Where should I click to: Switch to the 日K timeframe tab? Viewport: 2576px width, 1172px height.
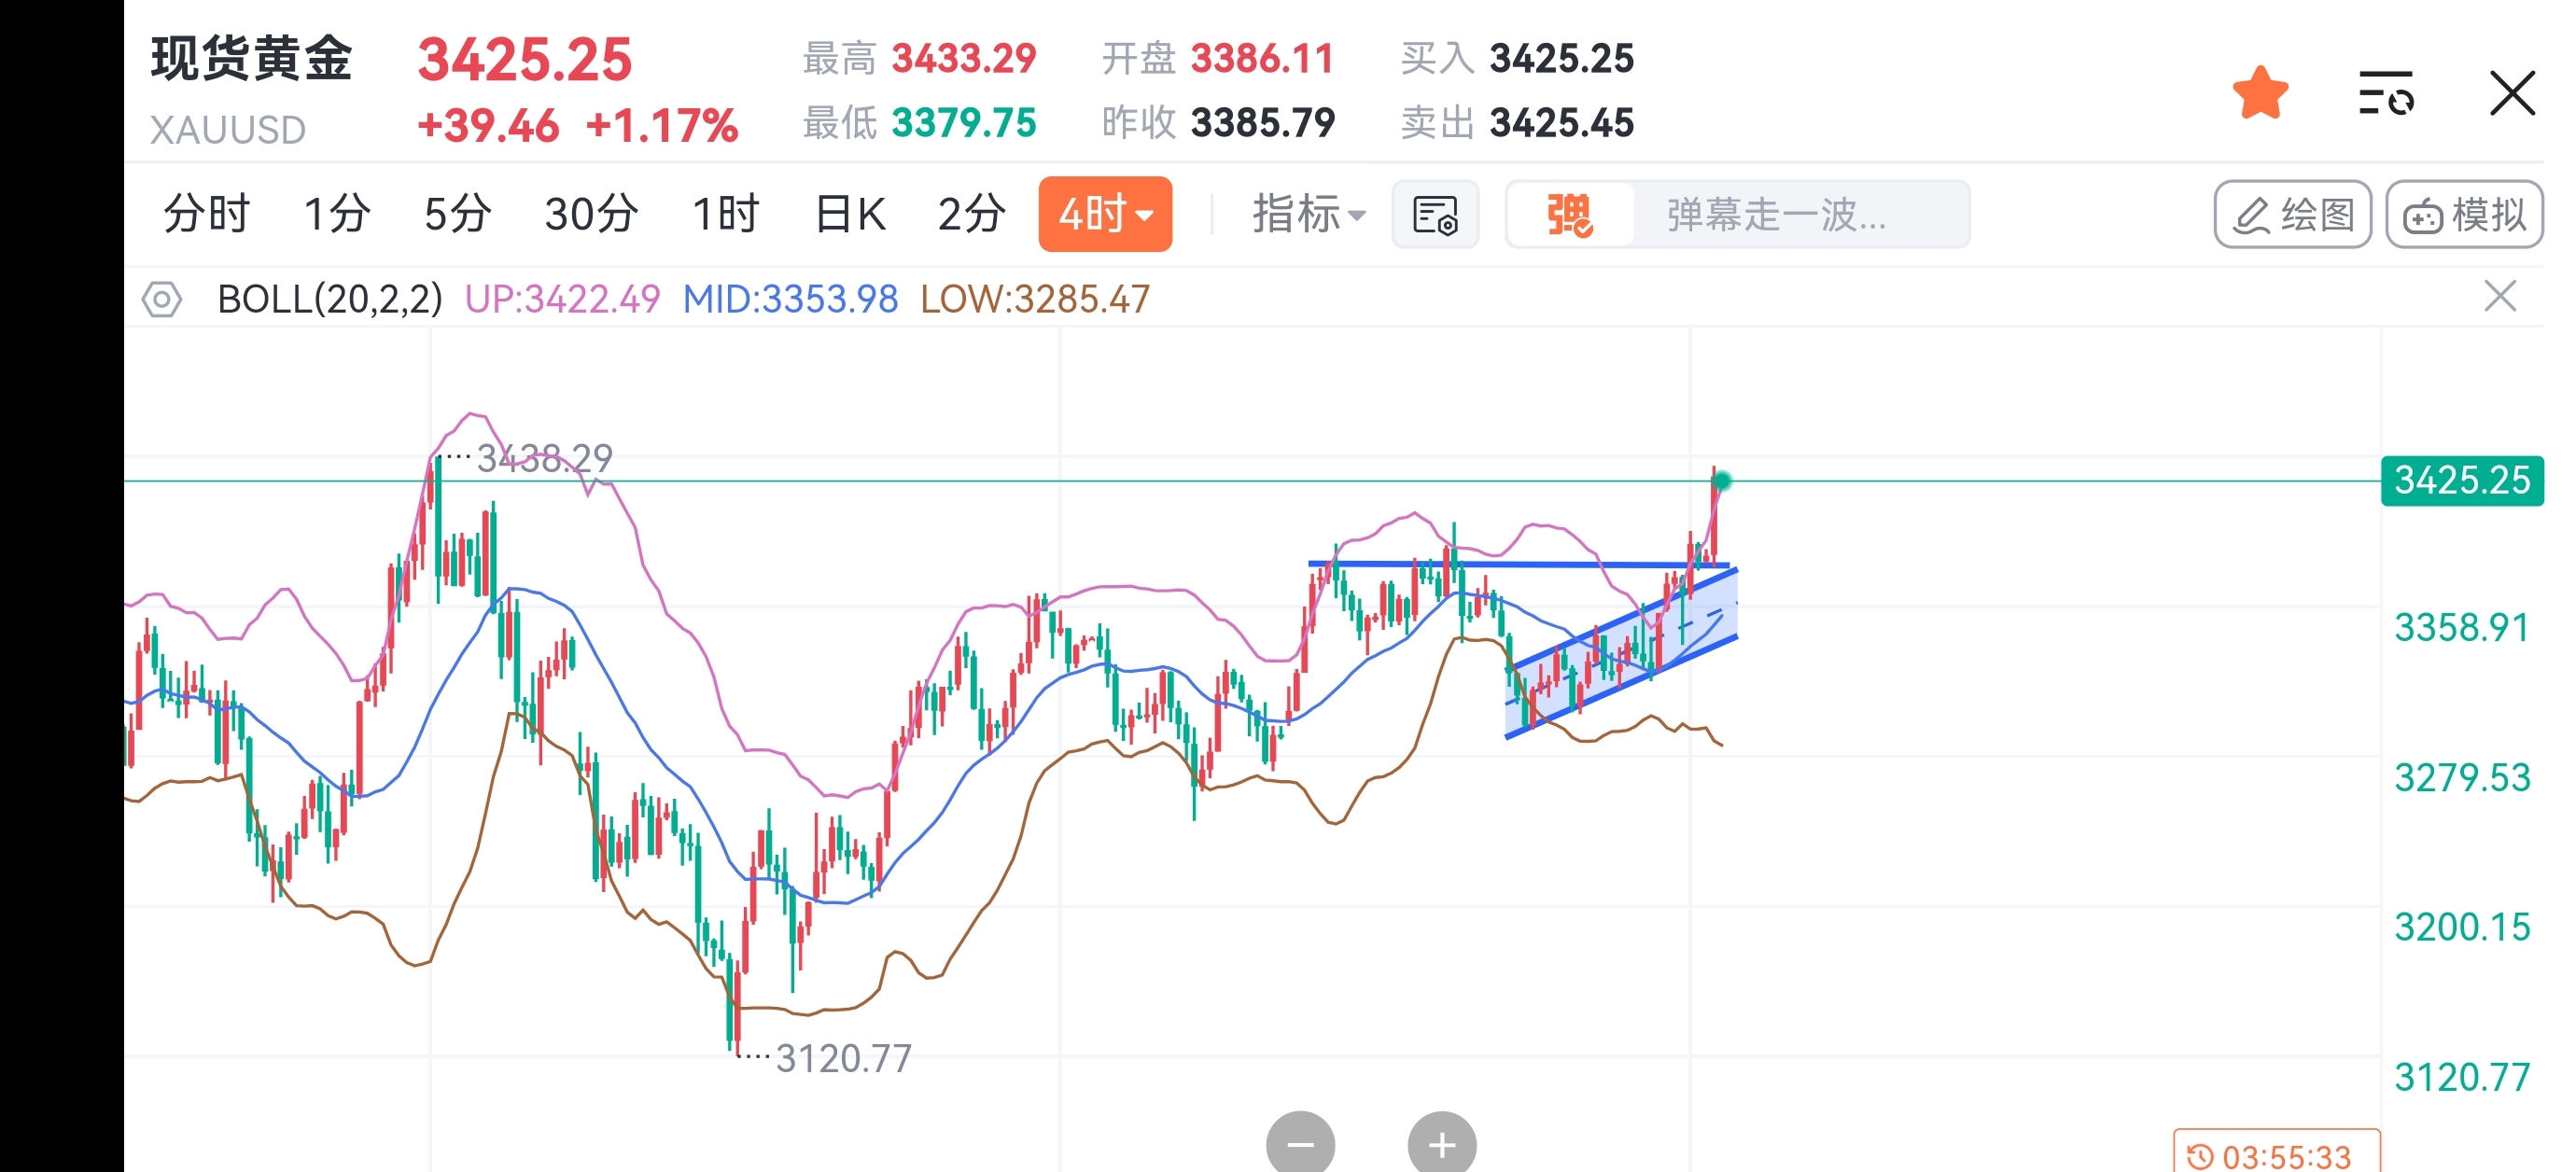coord(850,214)
